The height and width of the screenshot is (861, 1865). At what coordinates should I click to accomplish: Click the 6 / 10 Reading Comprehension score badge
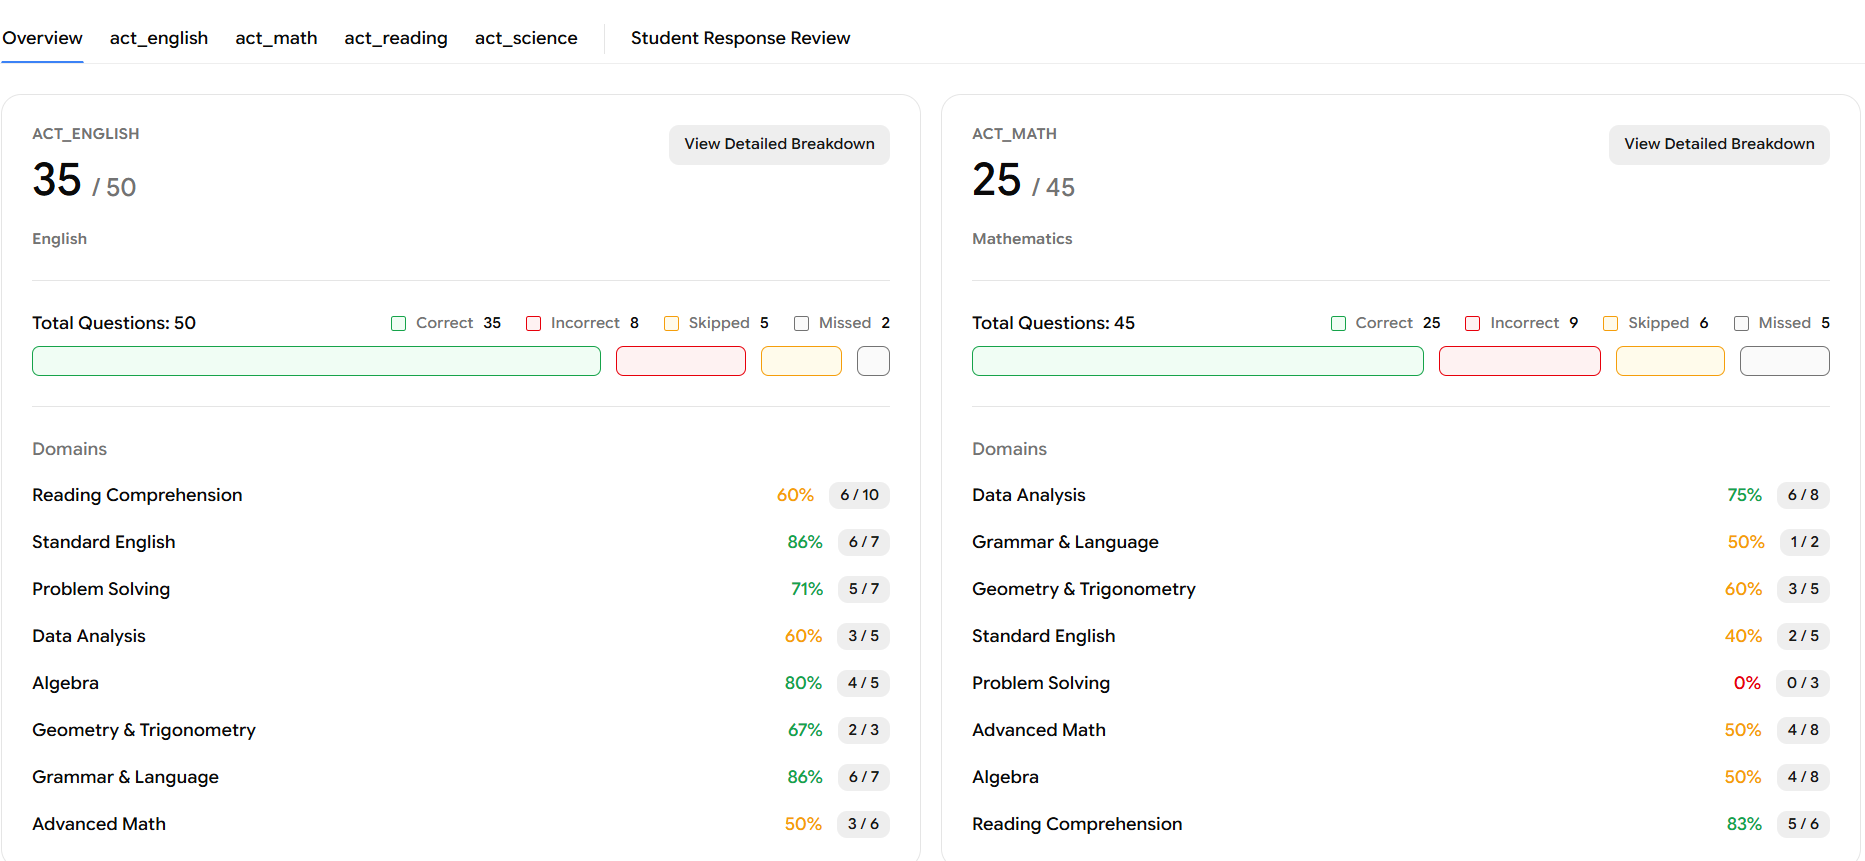(x=859, y=495)
